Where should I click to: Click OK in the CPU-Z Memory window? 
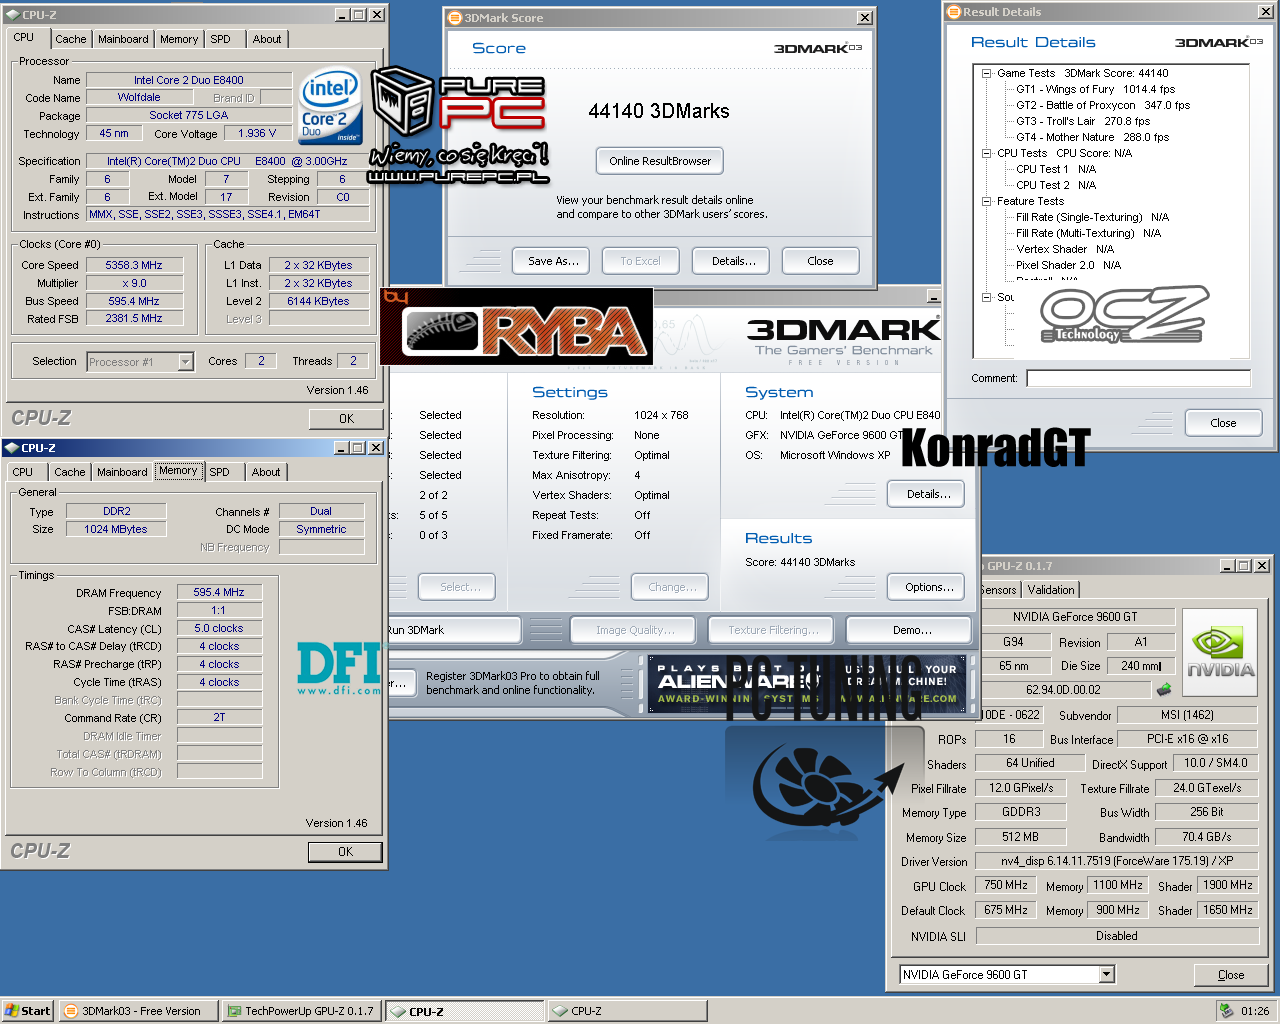[x=346, y=852]
